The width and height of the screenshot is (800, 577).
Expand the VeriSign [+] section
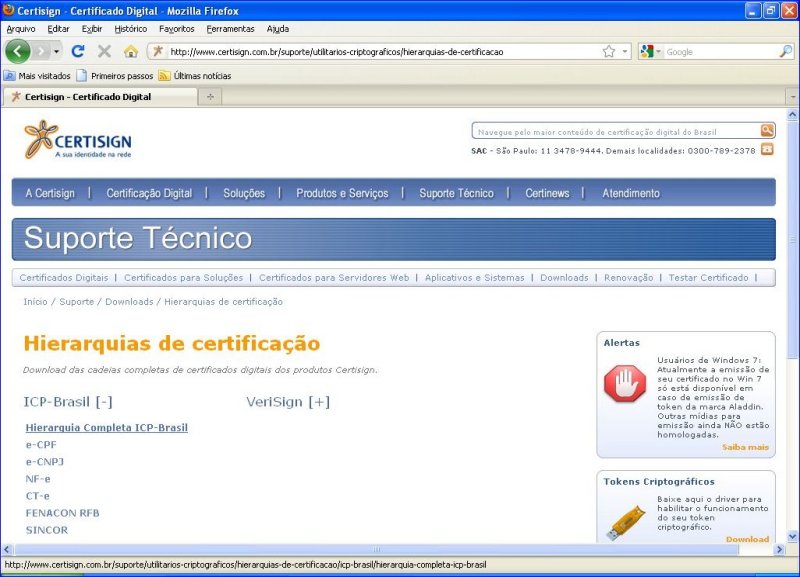(x=288, y=402)
